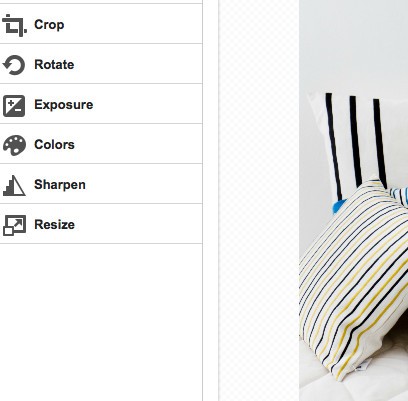Choose the Rotate text label

point(54,65)
